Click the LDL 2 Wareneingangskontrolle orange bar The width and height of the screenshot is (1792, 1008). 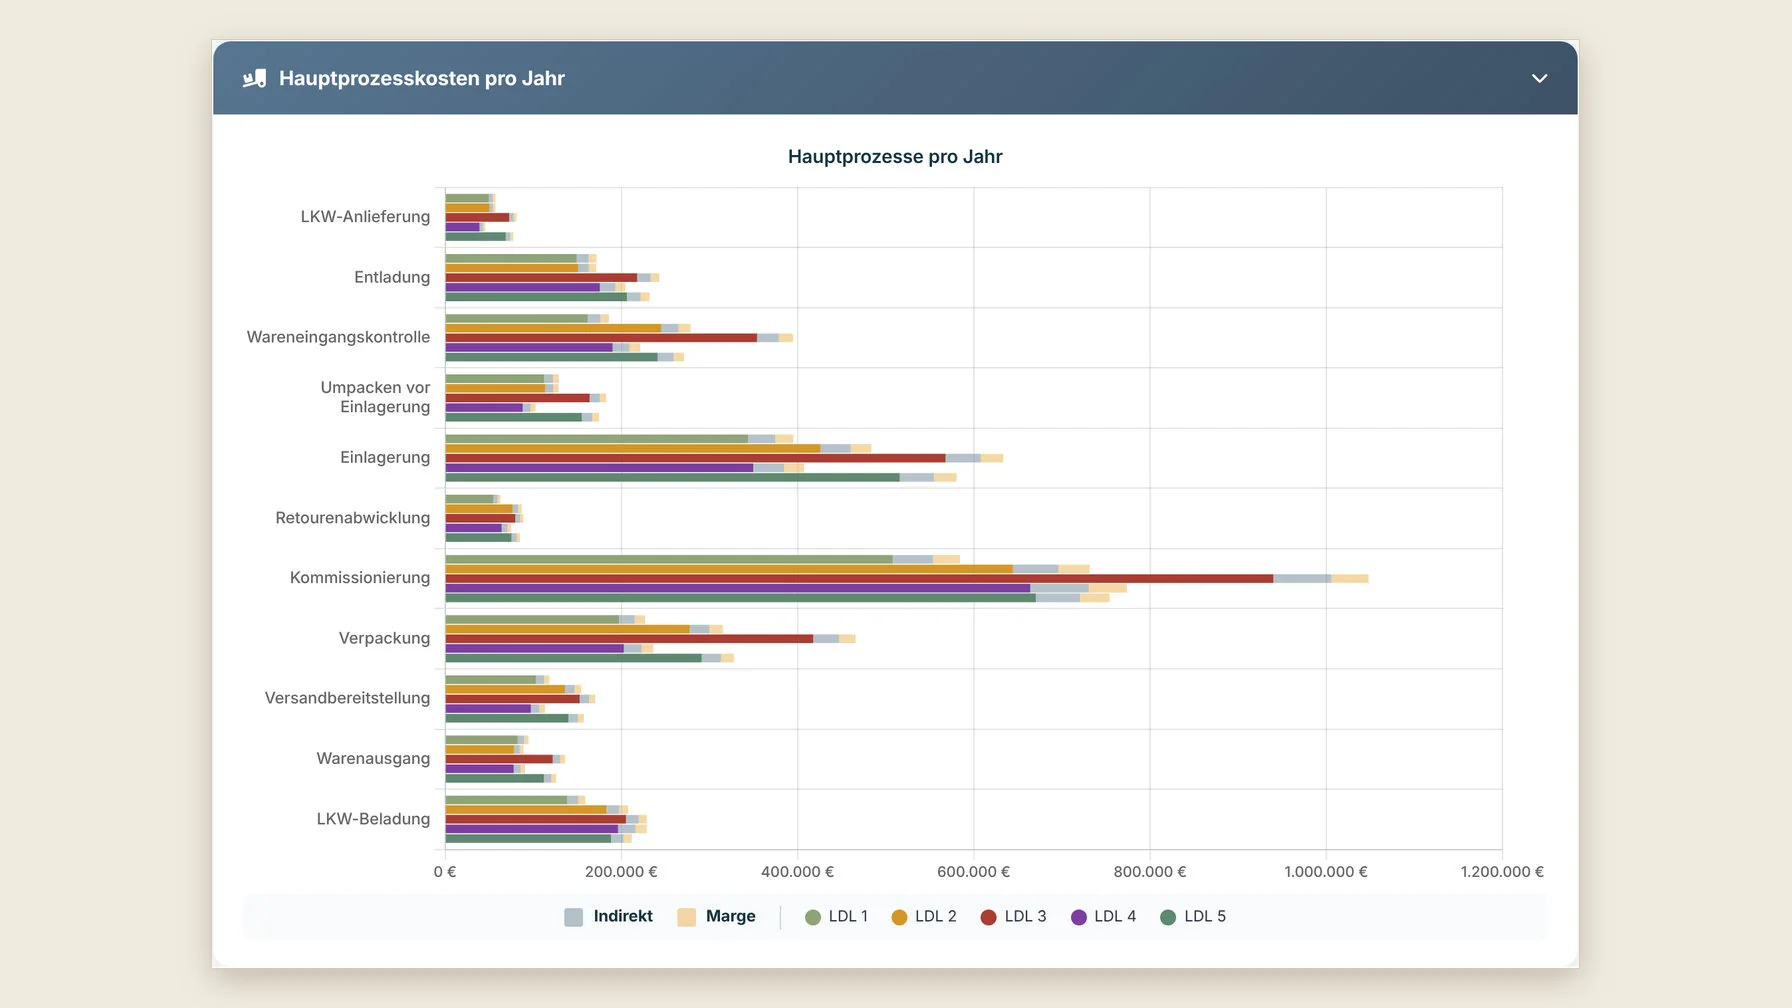click(553, 328)
